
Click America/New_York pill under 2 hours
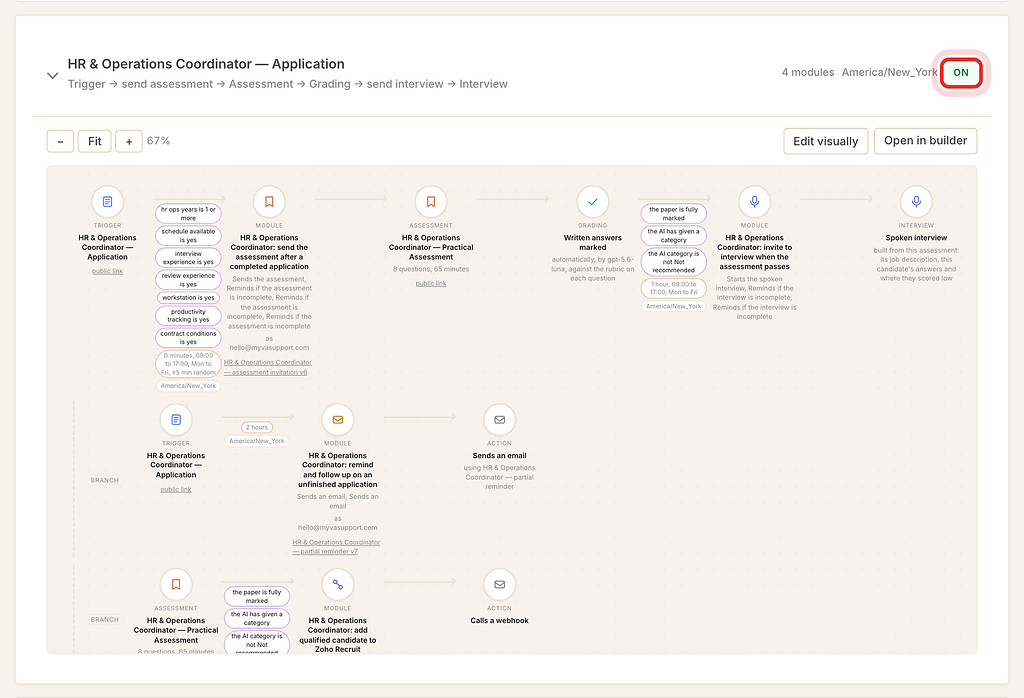(257, 441)
